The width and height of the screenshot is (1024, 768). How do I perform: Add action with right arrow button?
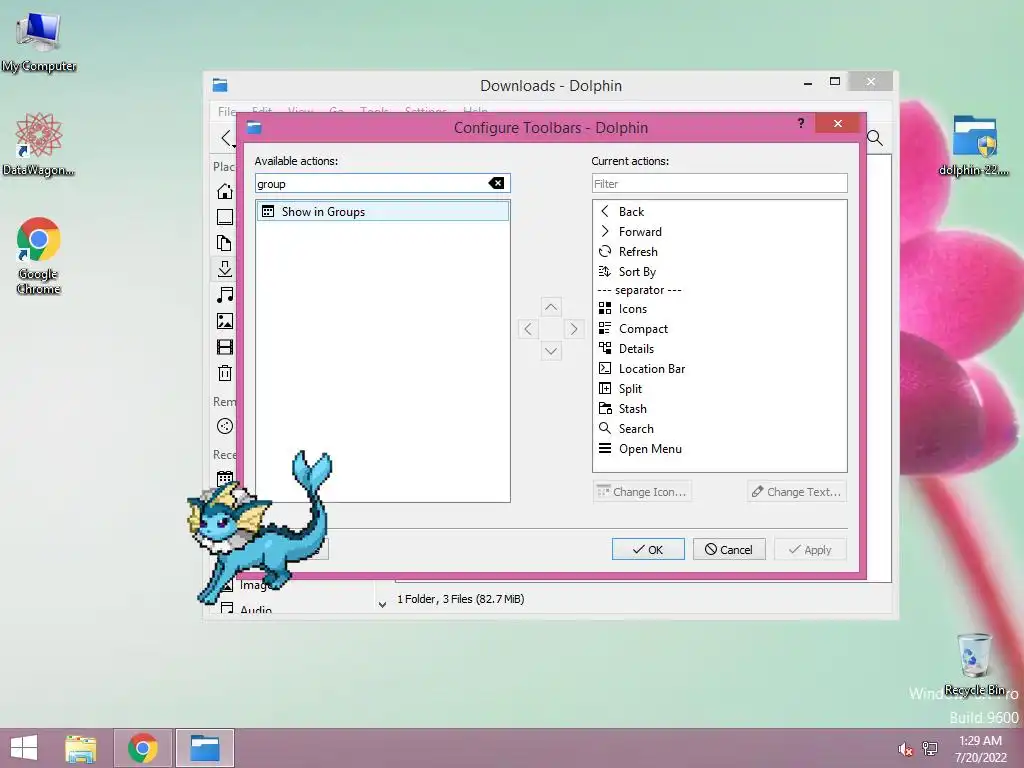[x=573, y=329]
